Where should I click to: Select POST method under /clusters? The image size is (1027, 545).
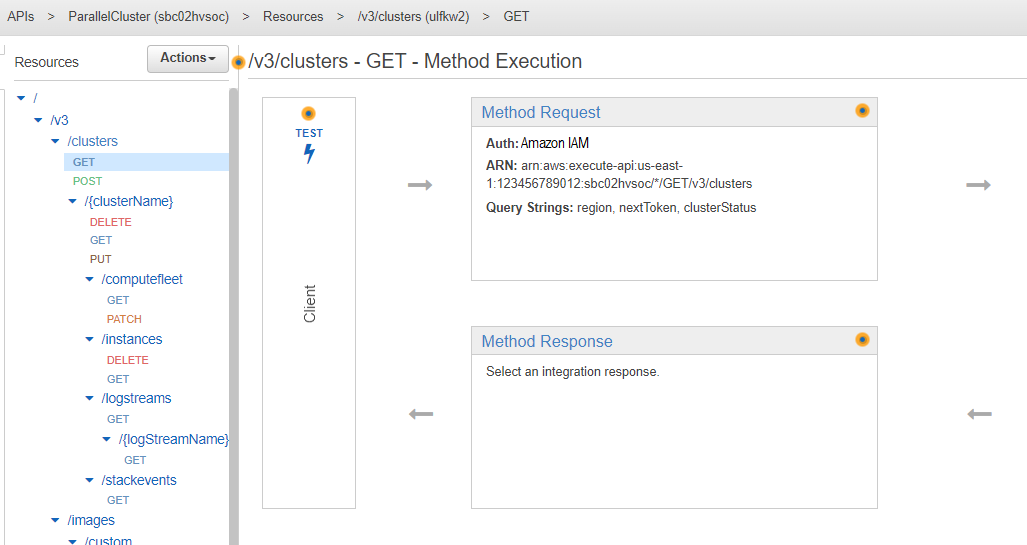(x=87, y=182)
